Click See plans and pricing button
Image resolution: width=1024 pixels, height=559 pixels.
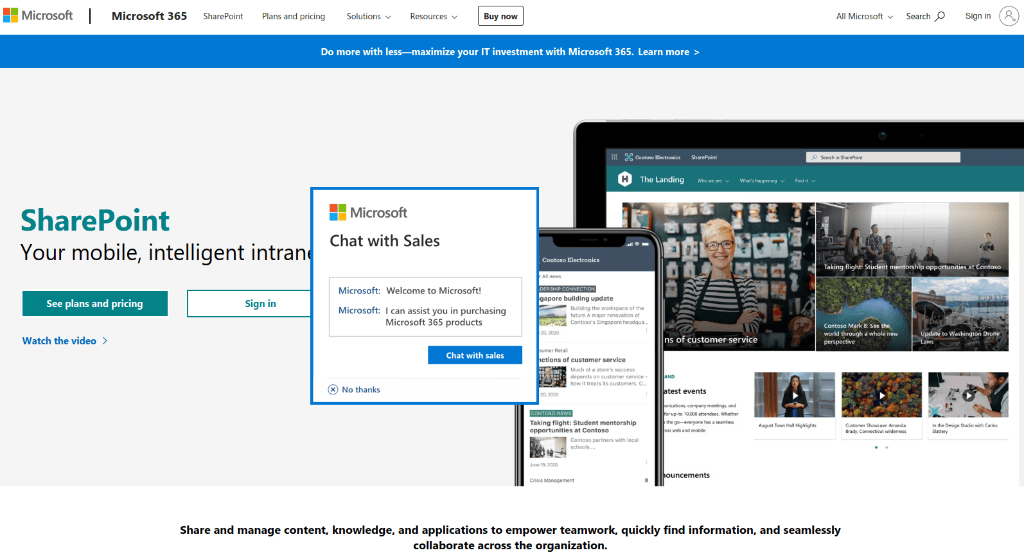click(x=95, y=304)
